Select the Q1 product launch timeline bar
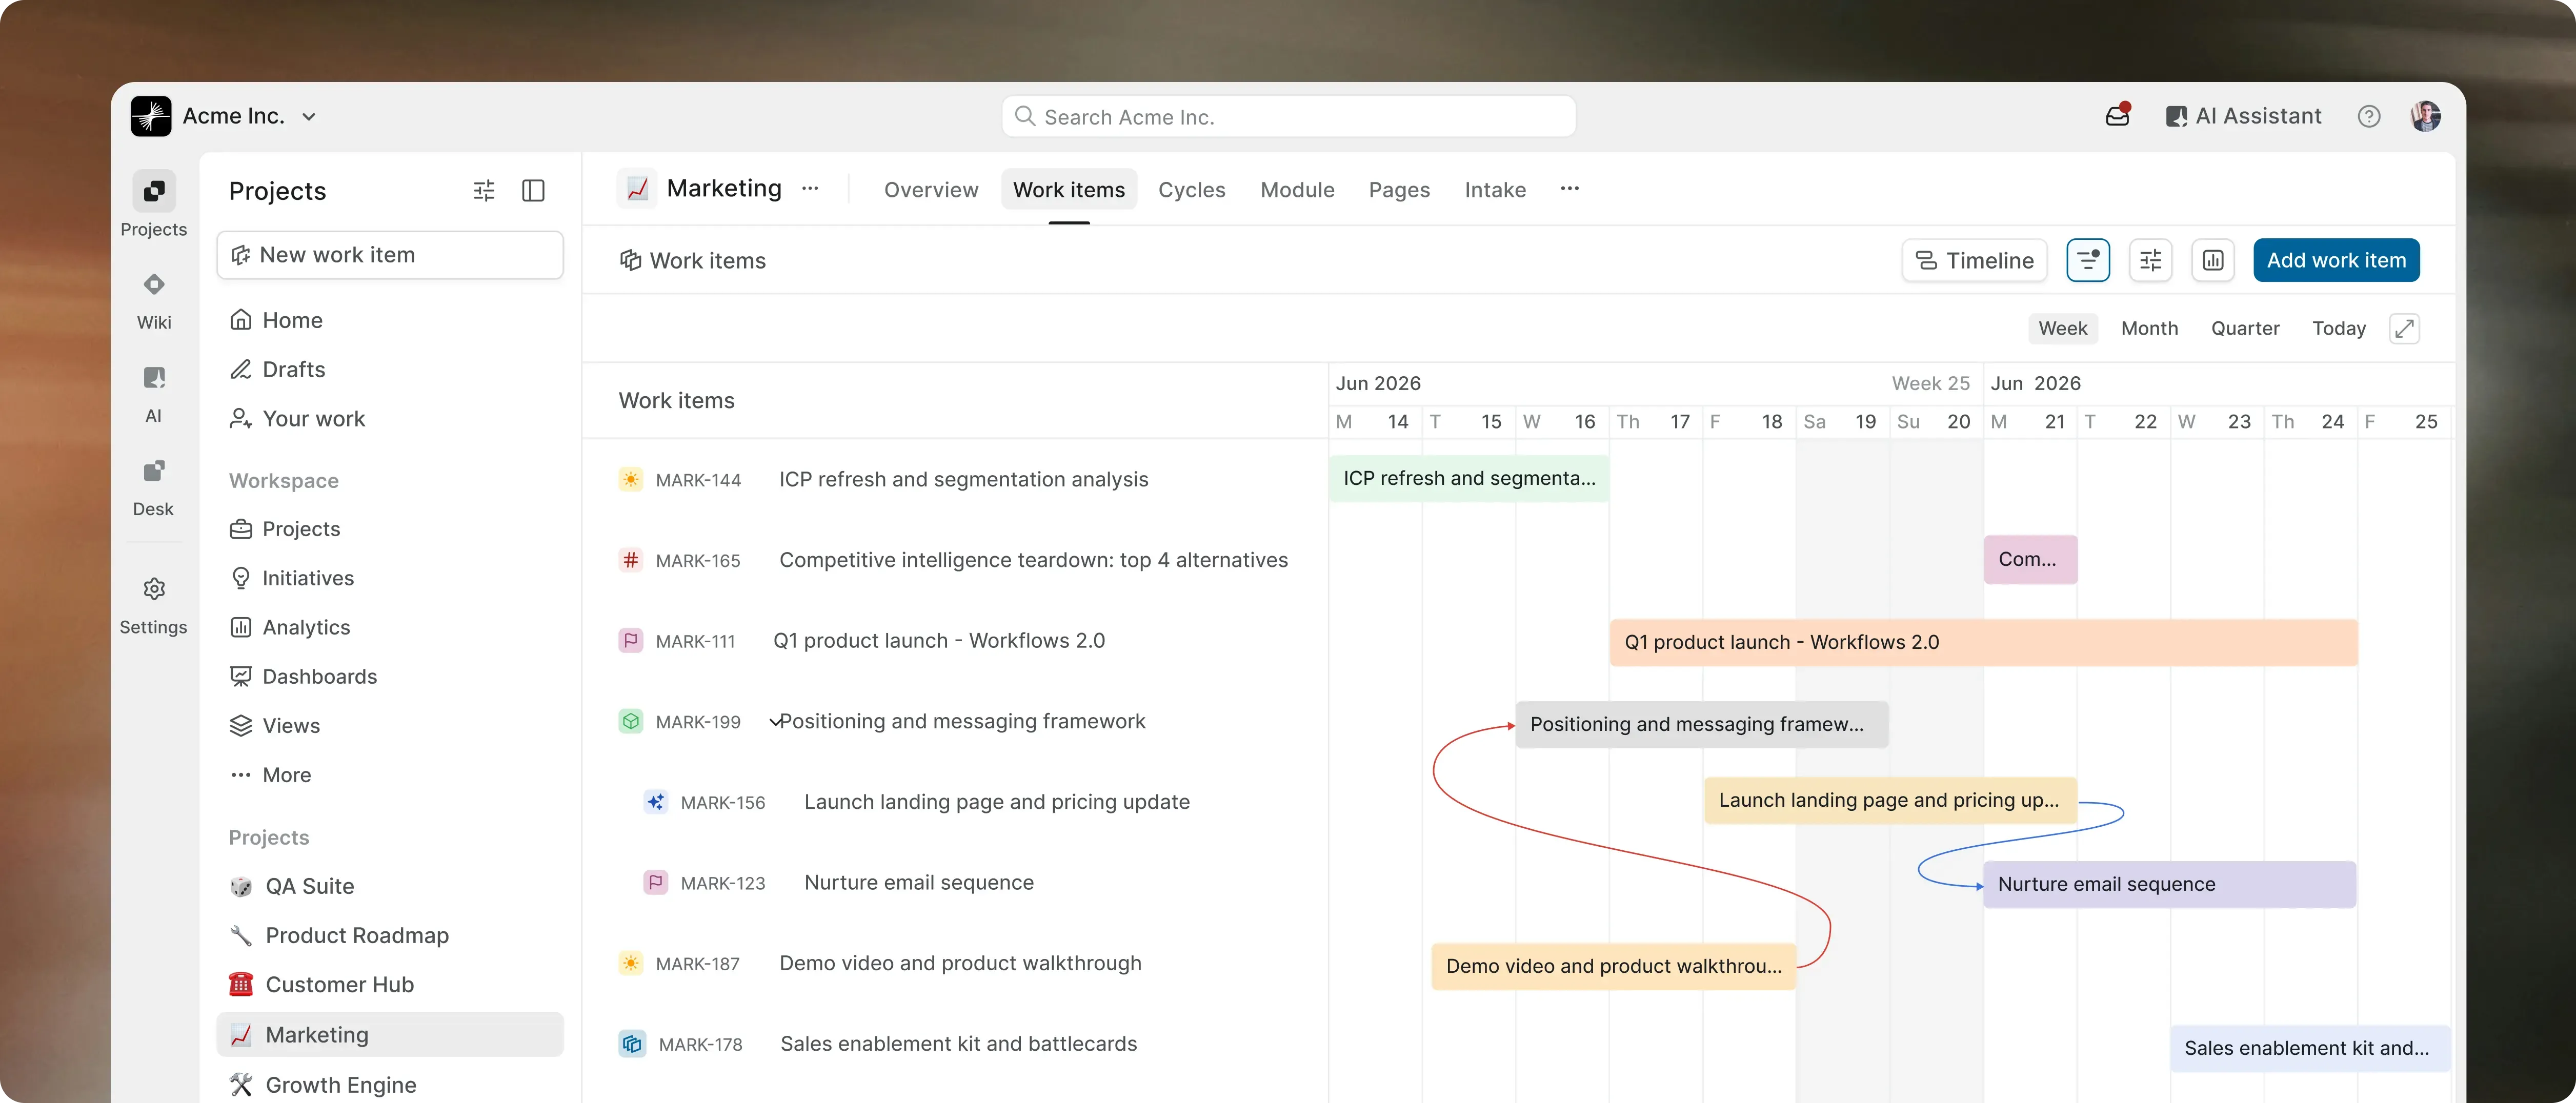Screen dimensions: 2576x1103 (x=1983, y=642)
